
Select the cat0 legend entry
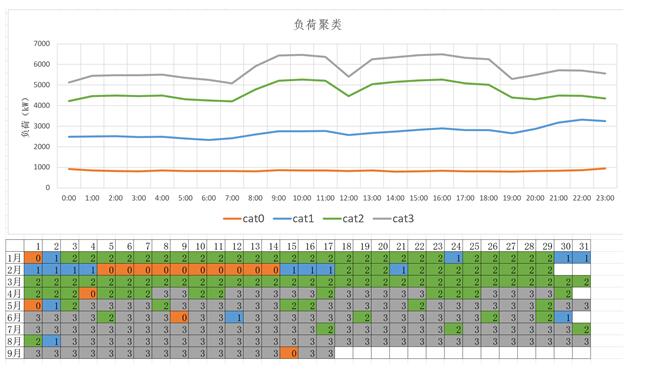[244, 219]
